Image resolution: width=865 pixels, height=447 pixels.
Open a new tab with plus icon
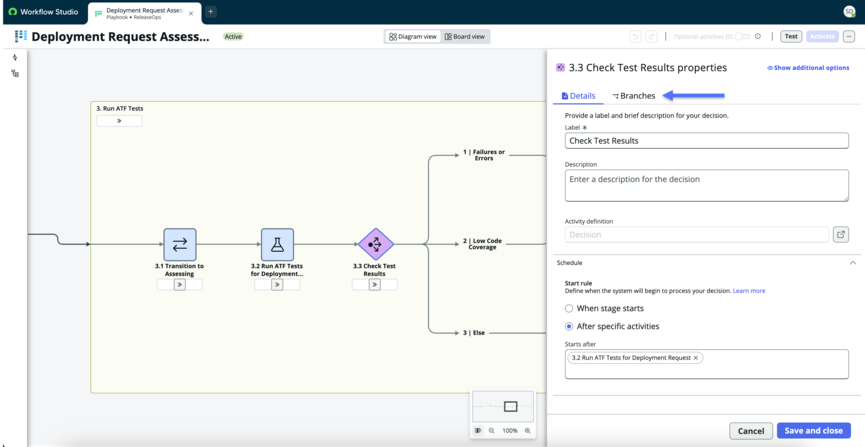click(x=211, y=12)
